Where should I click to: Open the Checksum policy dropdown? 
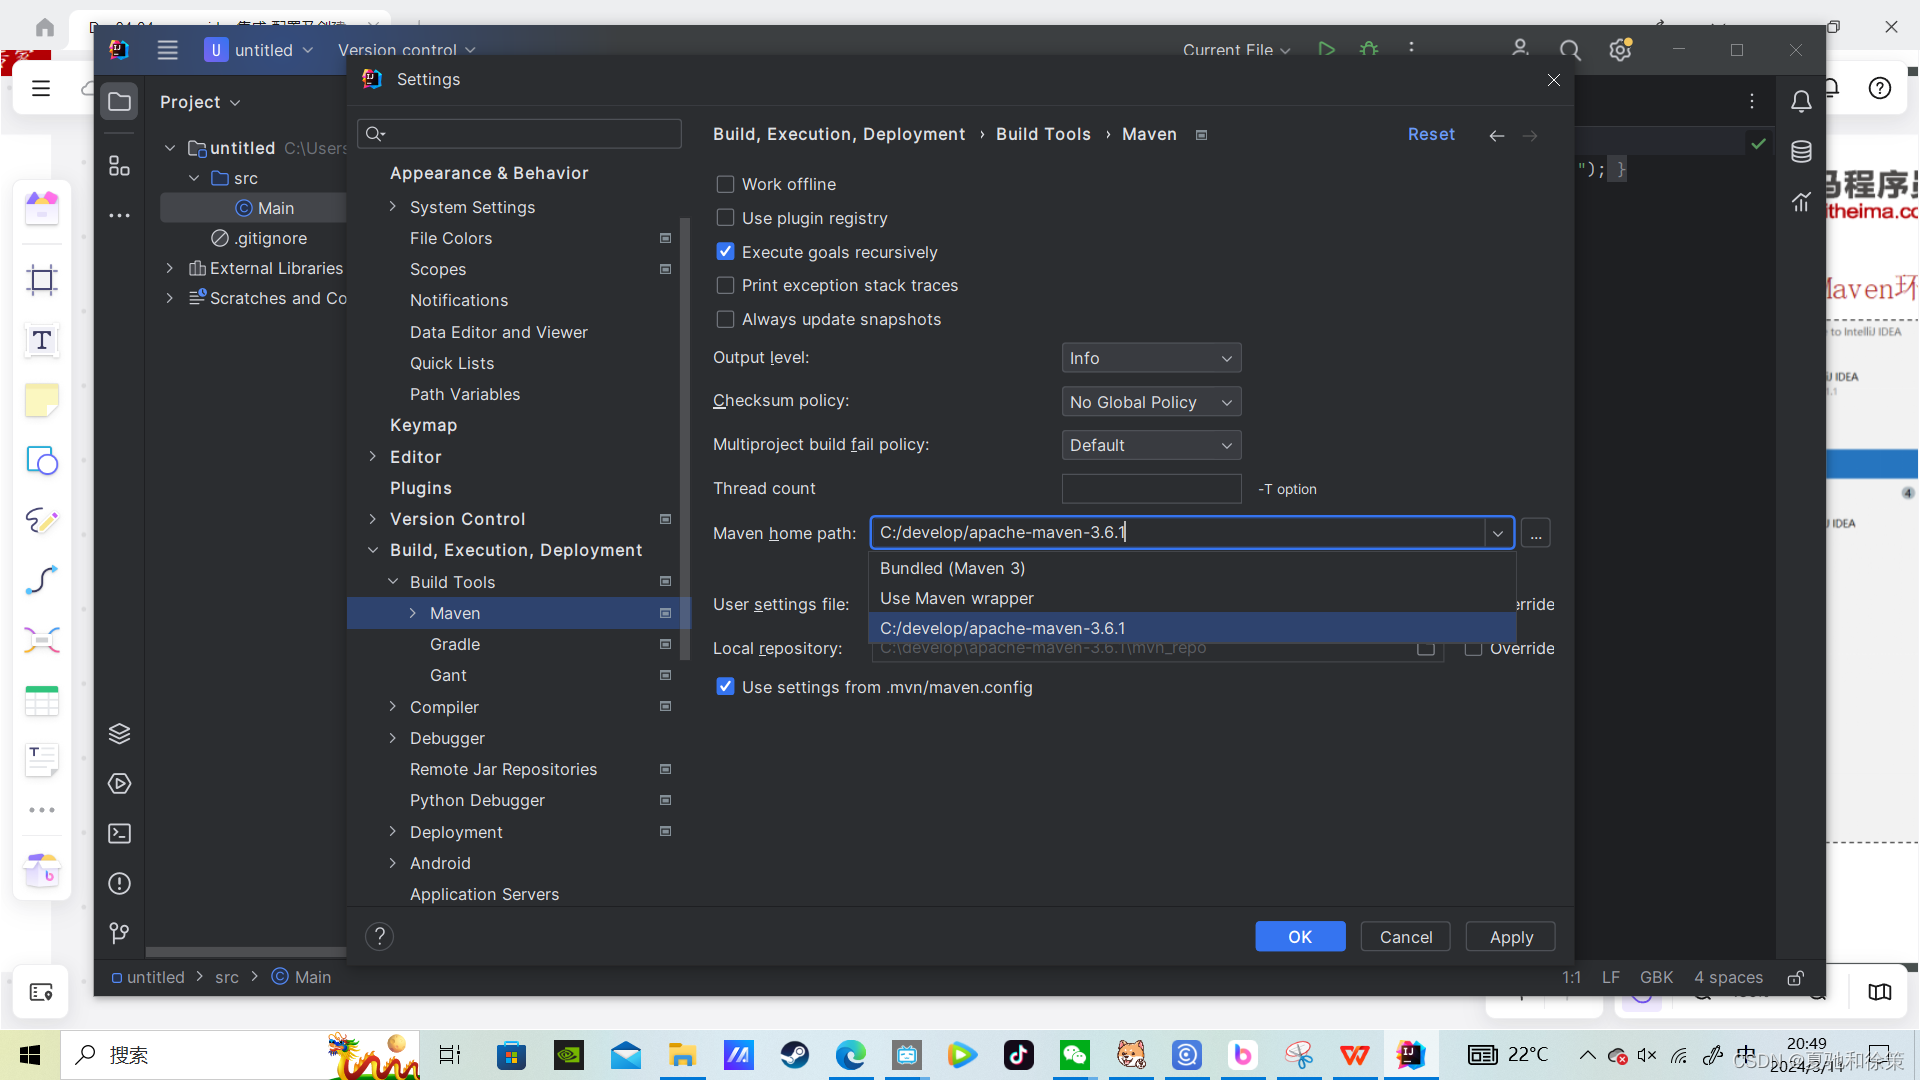click(x=1151, y=402)
